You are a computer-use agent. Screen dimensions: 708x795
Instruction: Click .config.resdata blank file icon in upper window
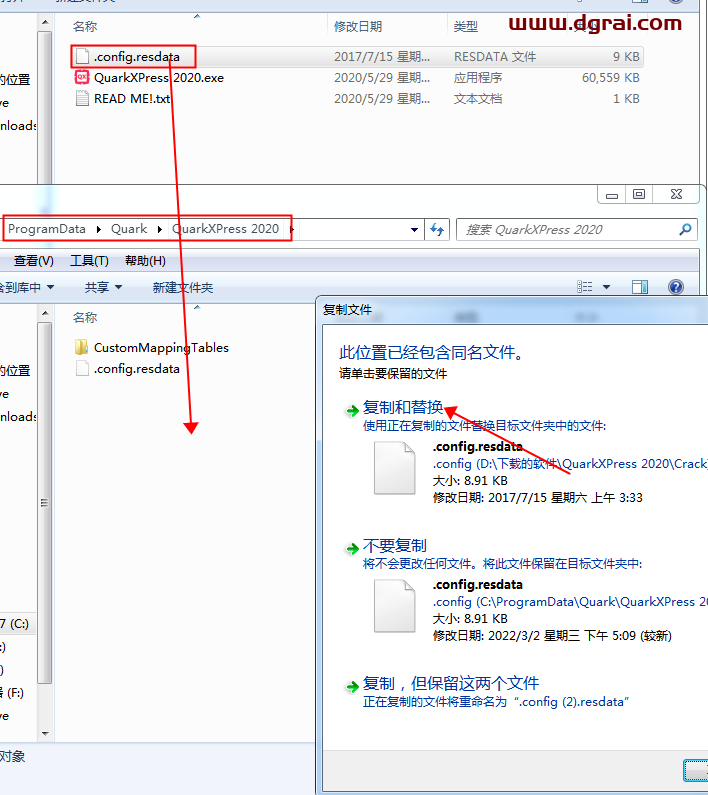(82, 56)
